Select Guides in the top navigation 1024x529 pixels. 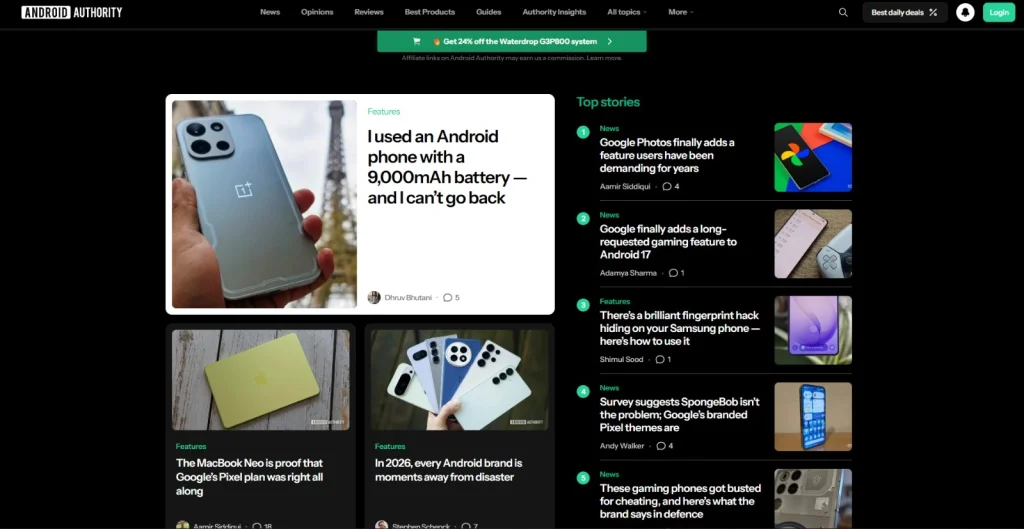(x=488, y=12)
